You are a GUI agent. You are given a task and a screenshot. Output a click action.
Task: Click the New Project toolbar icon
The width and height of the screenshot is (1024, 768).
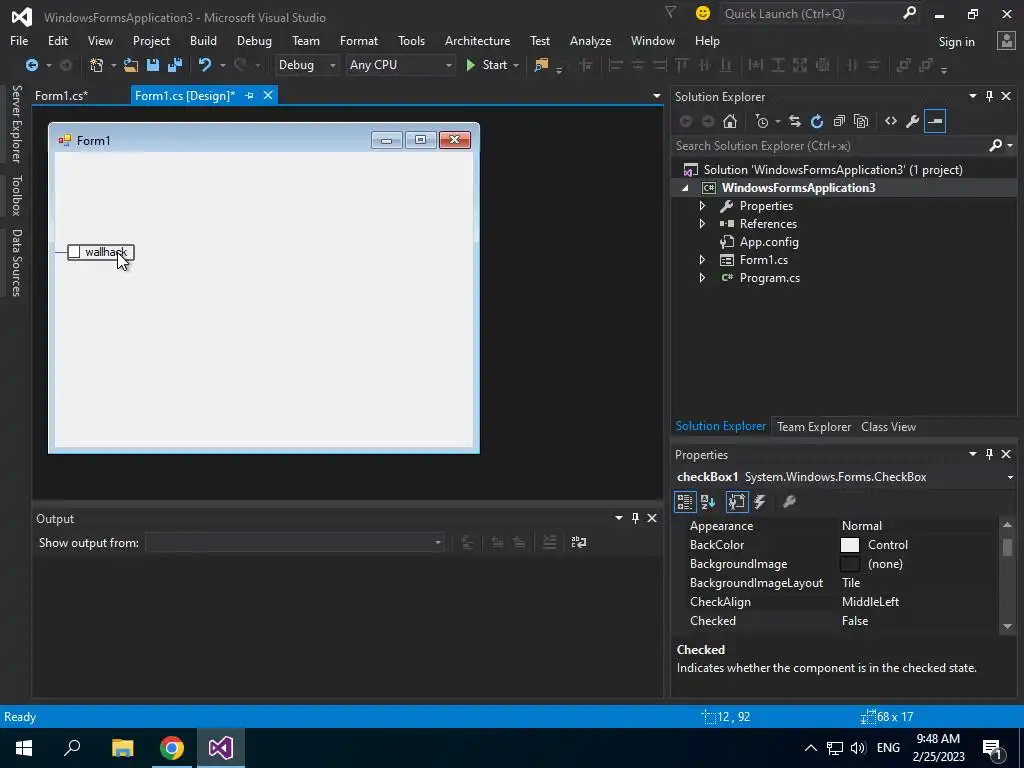click(96, 65)
